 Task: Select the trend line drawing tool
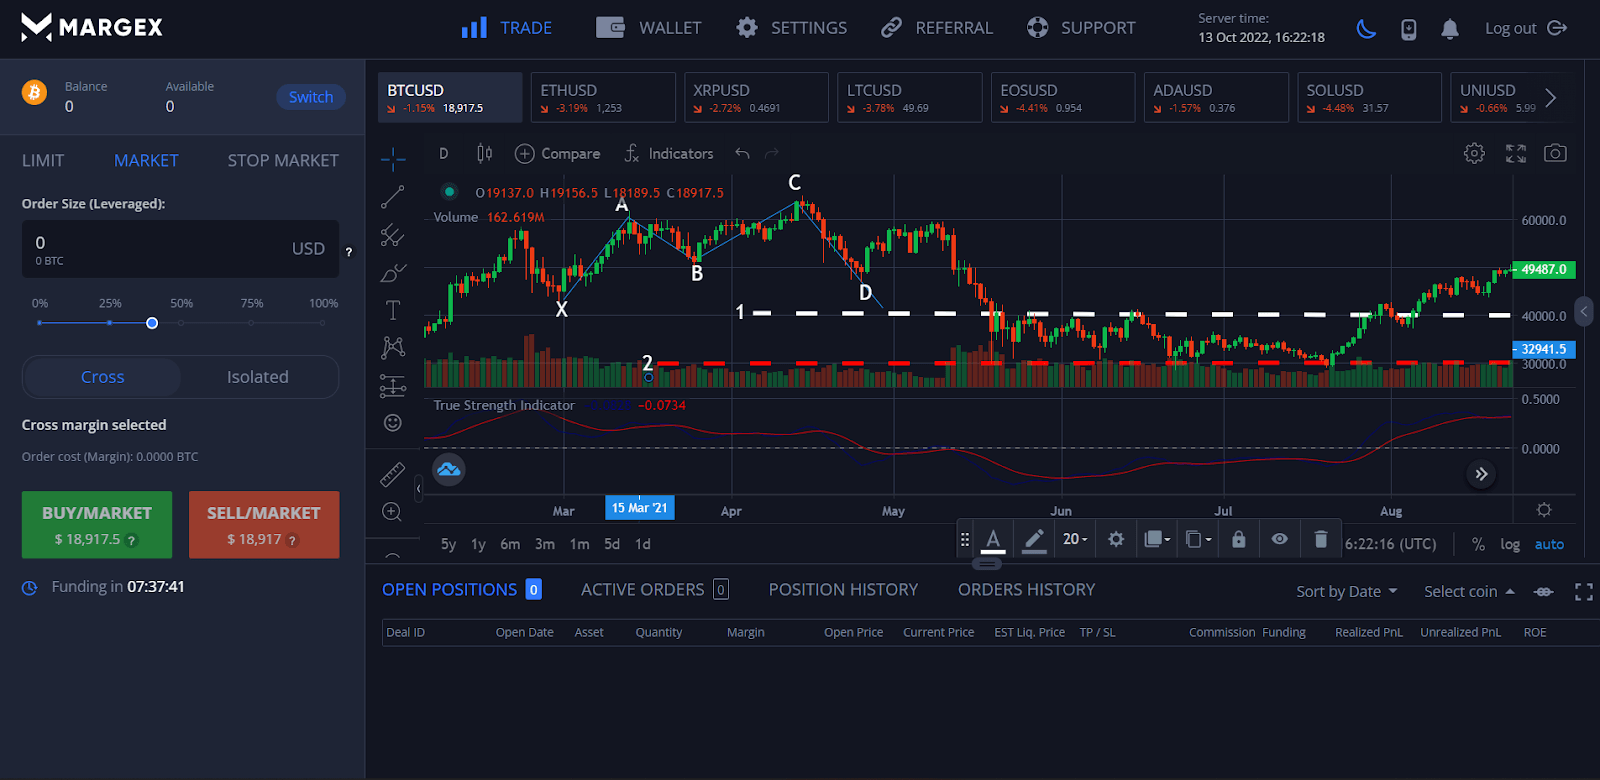pos(393,197)
